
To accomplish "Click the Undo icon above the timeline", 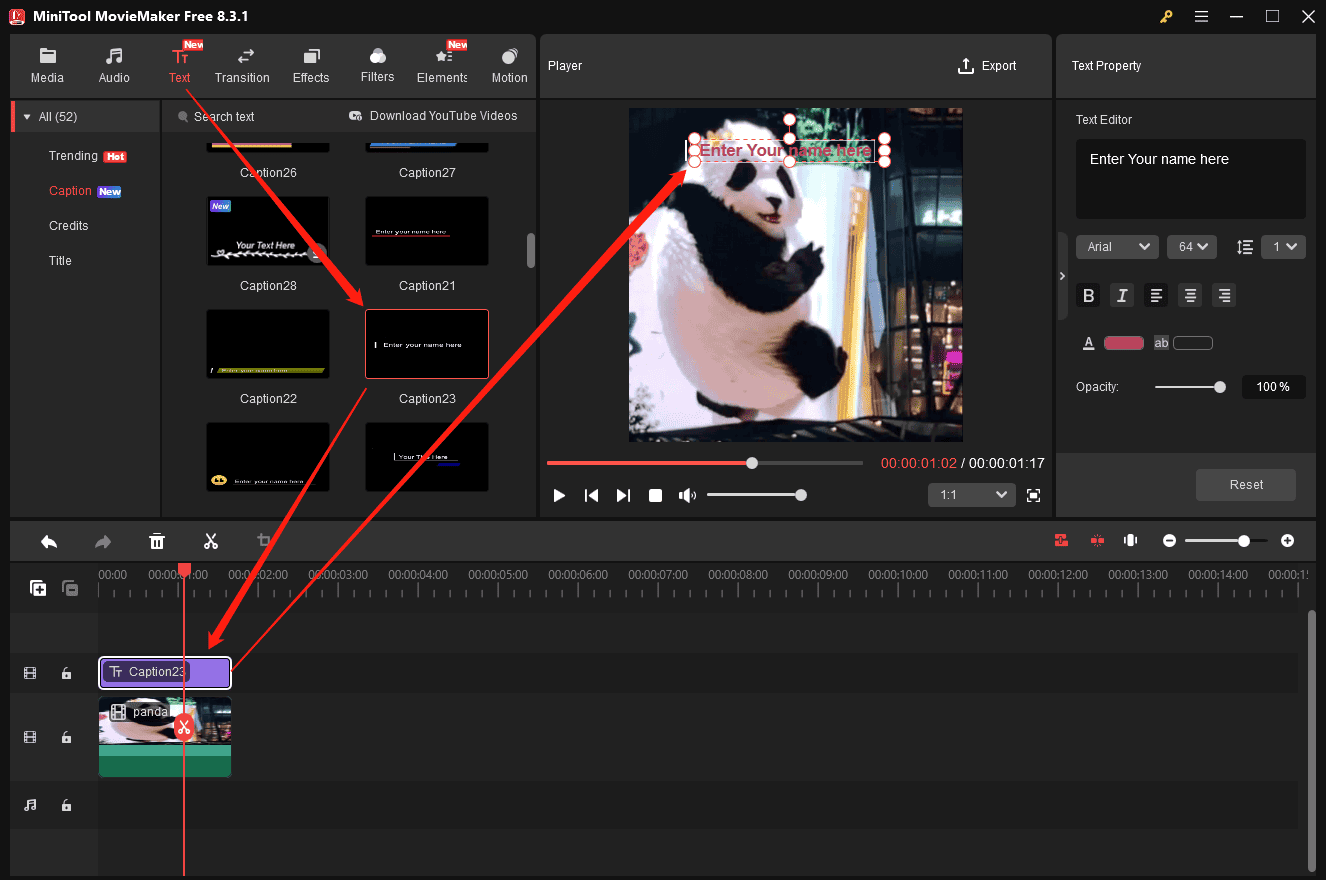I will pyautogui.click(x=49, y=541).
